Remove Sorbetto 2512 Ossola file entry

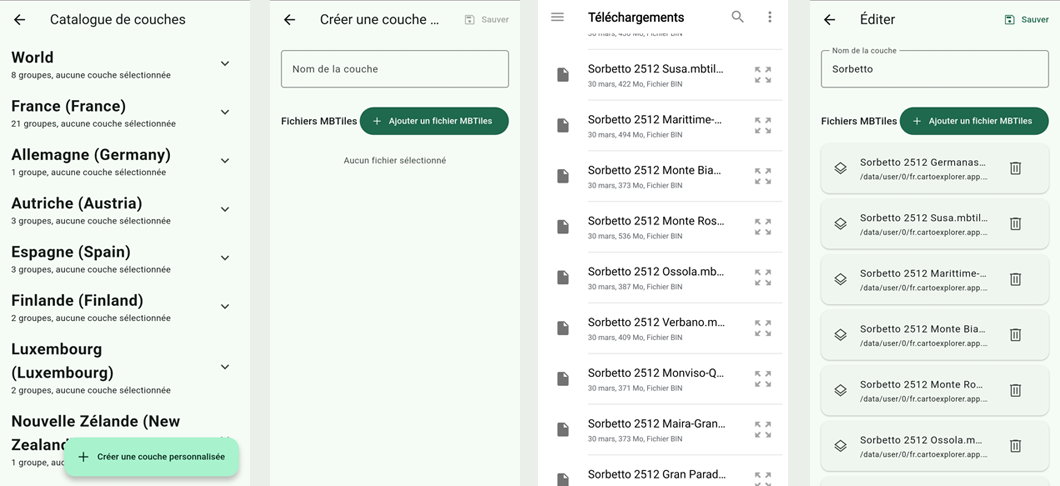coord(1015,446)
